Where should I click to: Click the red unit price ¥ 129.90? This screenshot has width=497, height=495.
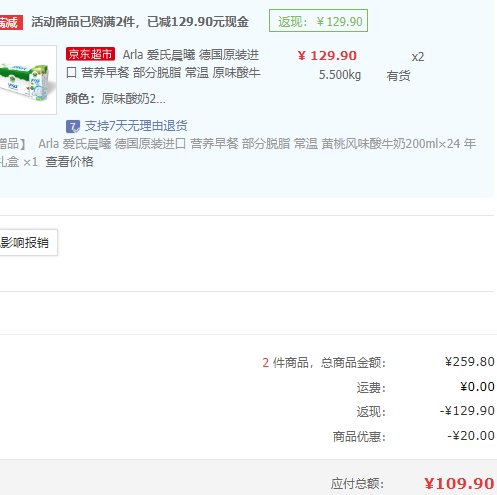click(327, 56)
